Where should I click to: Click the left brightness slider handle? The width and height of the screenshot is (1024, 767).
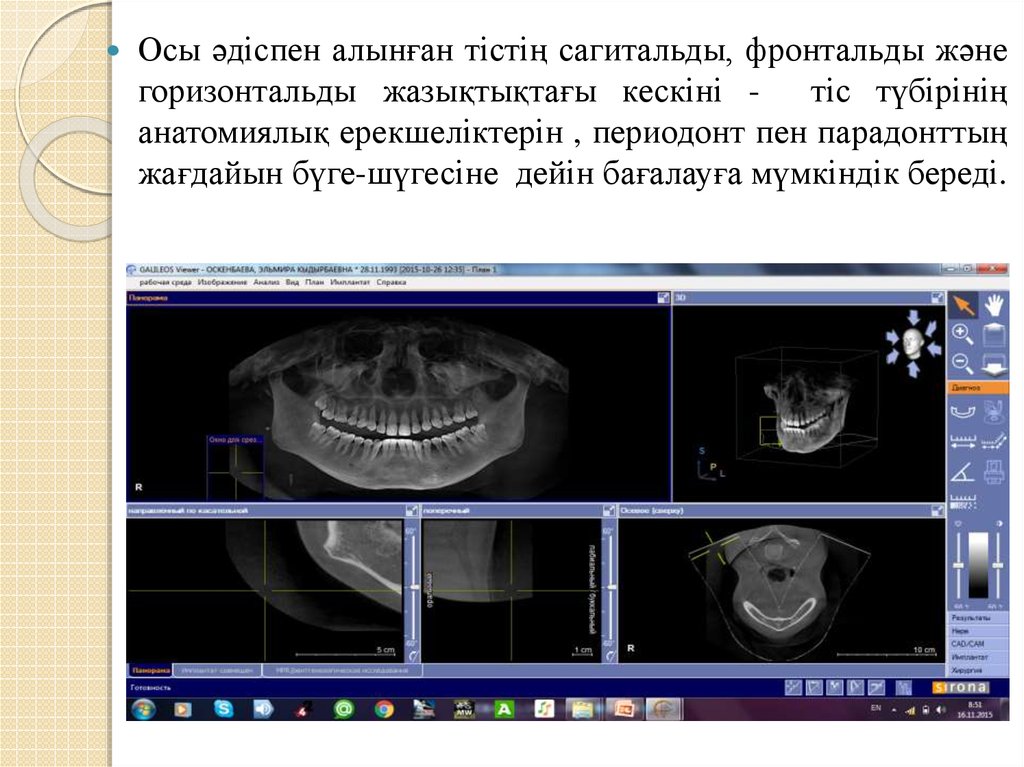pos(958,566)
